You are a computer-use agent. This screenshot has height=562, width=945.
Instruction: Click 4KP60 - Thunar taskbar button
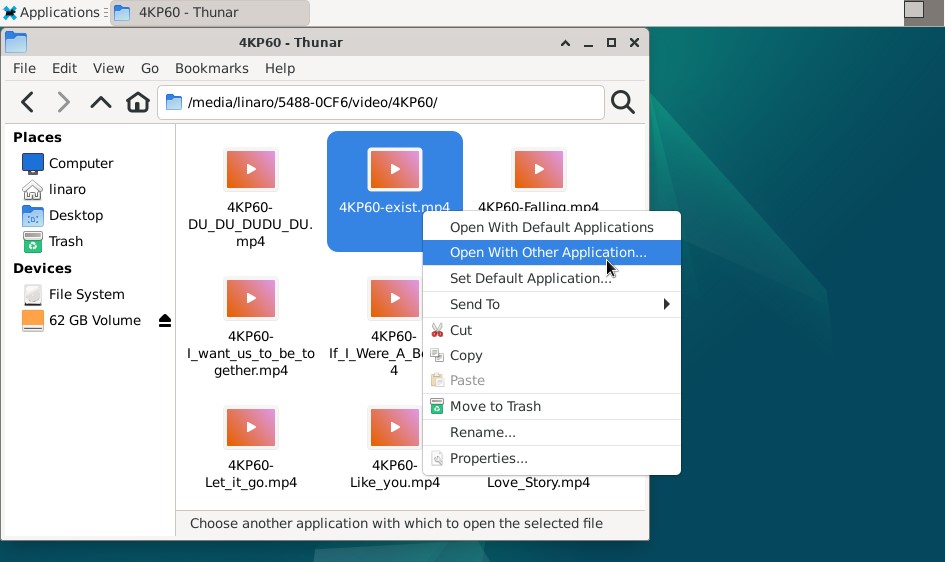pos(210,13)
